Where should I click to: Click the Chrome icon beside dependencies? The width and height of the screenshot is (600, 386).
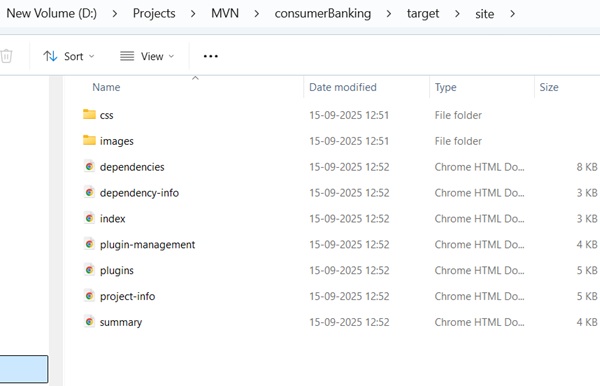pos(89,166)
